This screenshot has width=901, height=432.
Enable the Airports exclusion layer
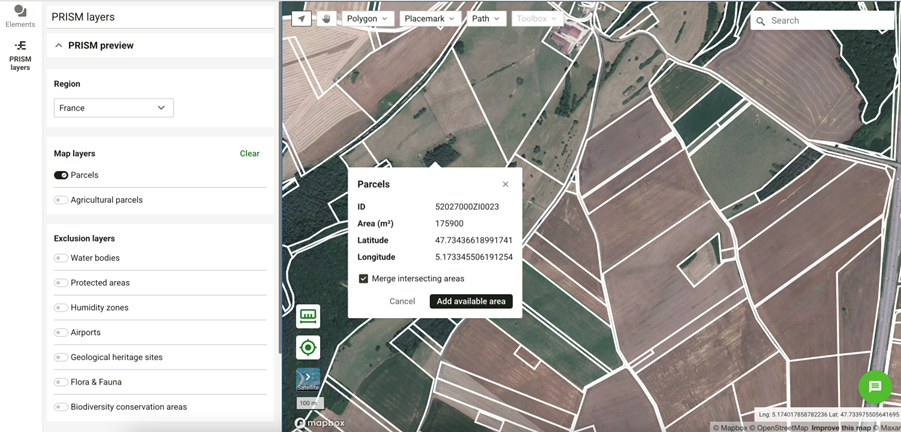[x=61, y=332]
